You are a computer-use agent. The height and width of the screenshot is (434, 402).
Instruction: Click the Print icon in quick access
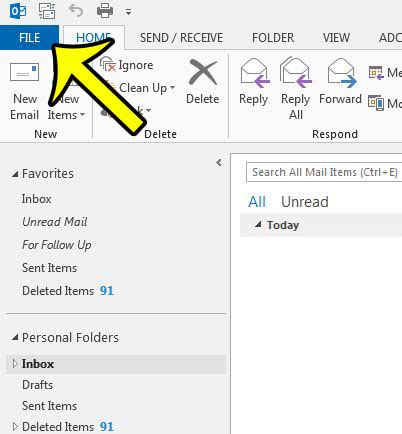[x=105, y=11]
